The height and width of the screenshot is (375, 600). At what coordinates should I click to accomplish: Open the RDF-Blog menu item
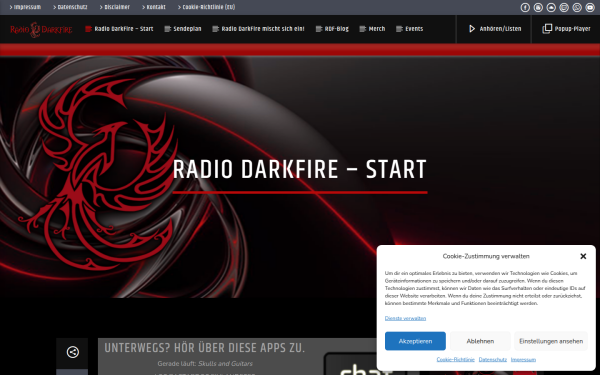[332, 29]
